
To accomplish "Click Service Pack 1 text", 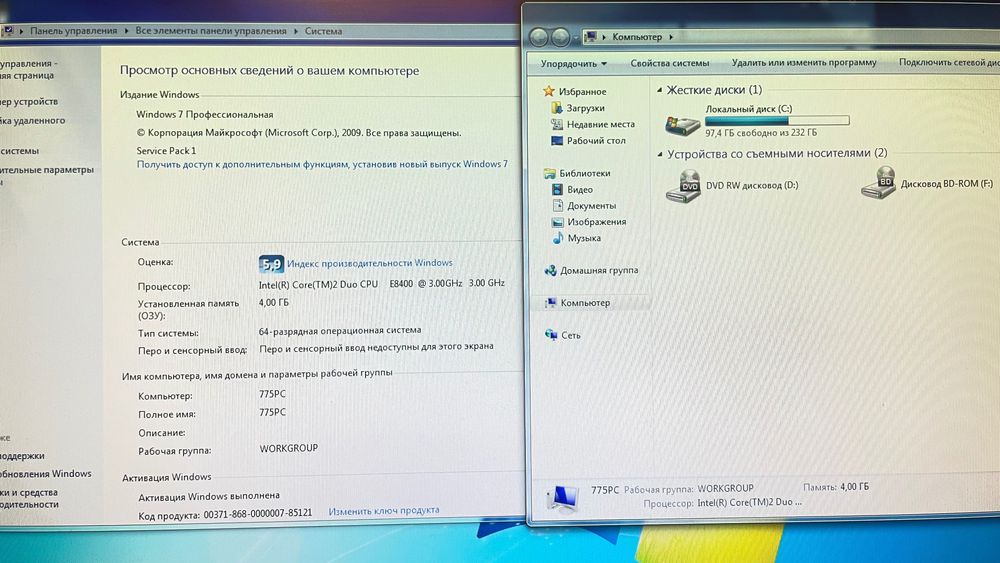I will 166,150.
